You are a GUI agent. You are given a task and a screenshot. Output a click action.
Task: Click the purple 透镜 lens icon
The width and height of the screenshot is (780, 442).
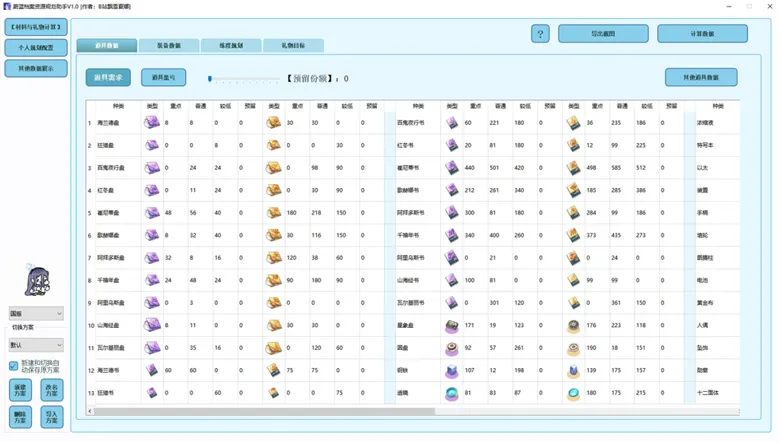[x=452, y=393]
